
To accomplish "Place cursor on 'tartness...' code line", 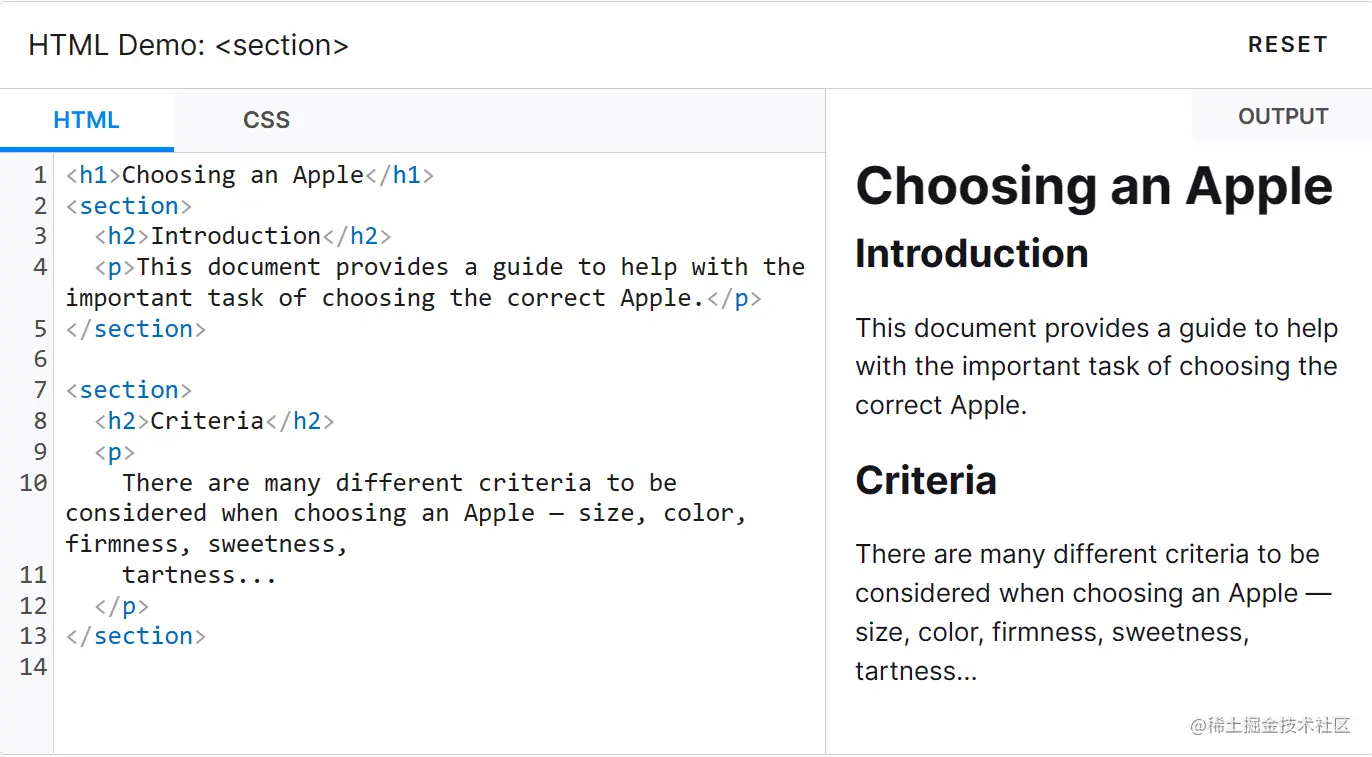I will tap(199, 575).
